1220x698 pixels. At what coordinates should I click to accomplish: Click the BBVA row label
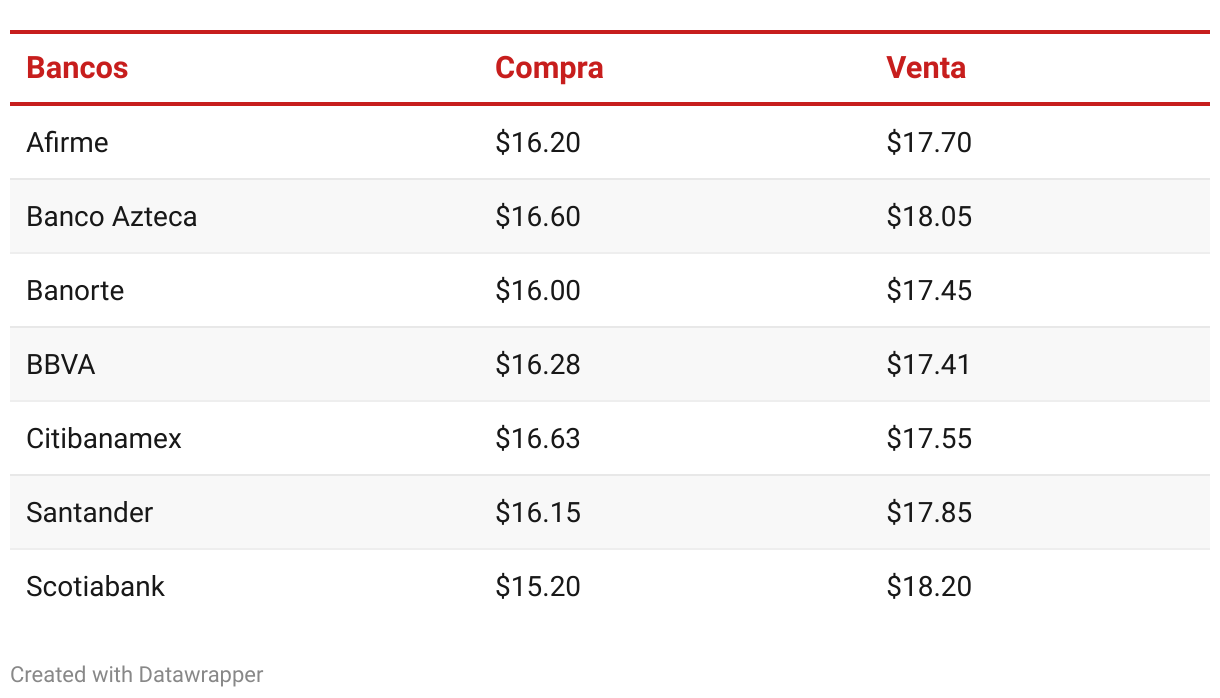[61, 364]
